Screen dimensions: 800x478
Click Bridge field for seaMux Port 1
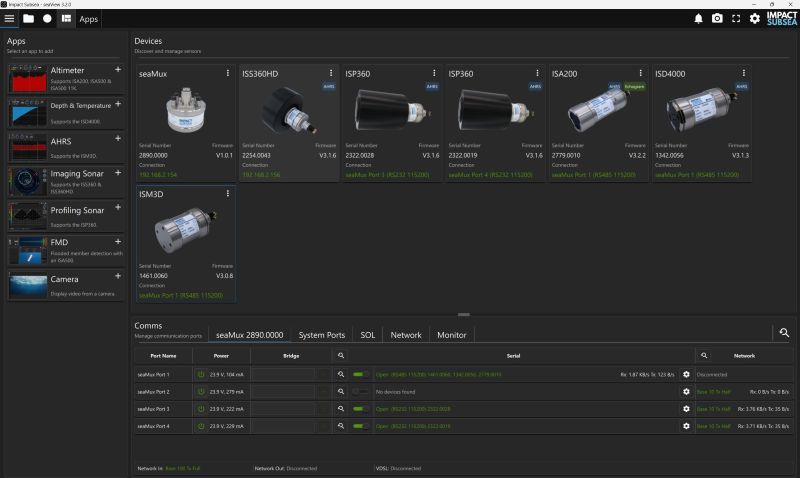[283, 374]
